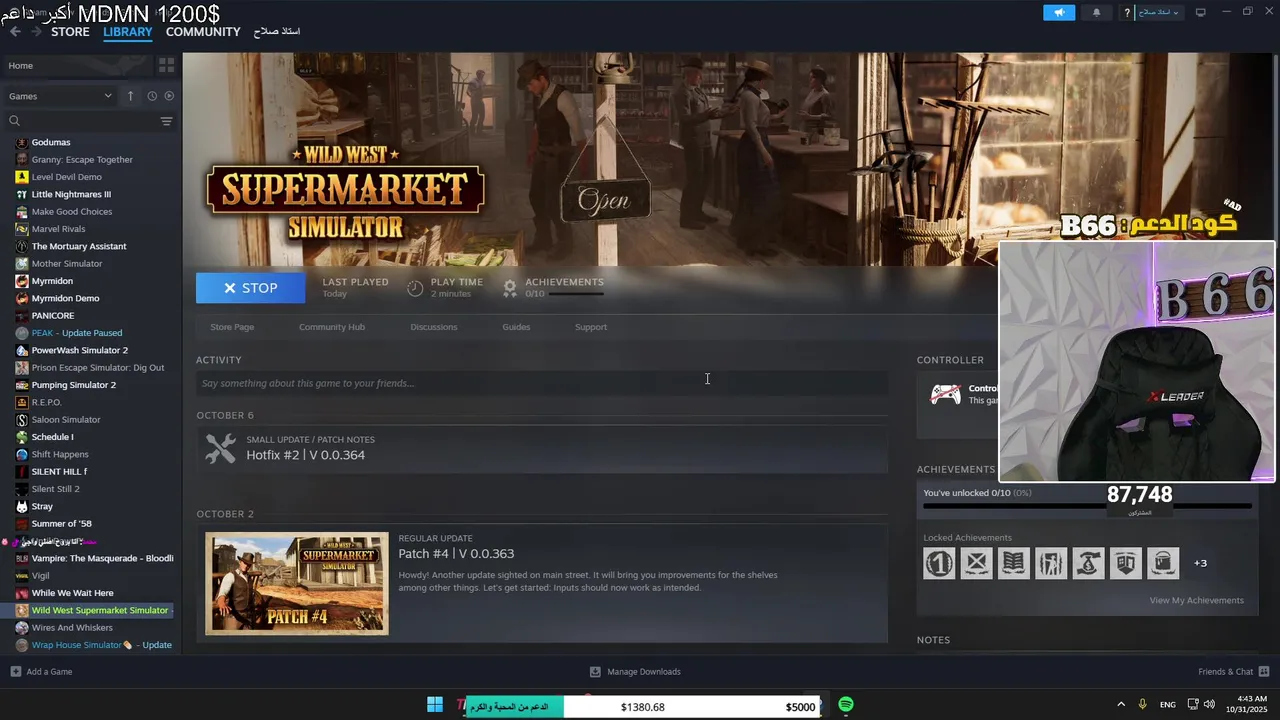Switch library to grid collections view
The height and width of the screenshot is (720, 1280).
(166, 65)
